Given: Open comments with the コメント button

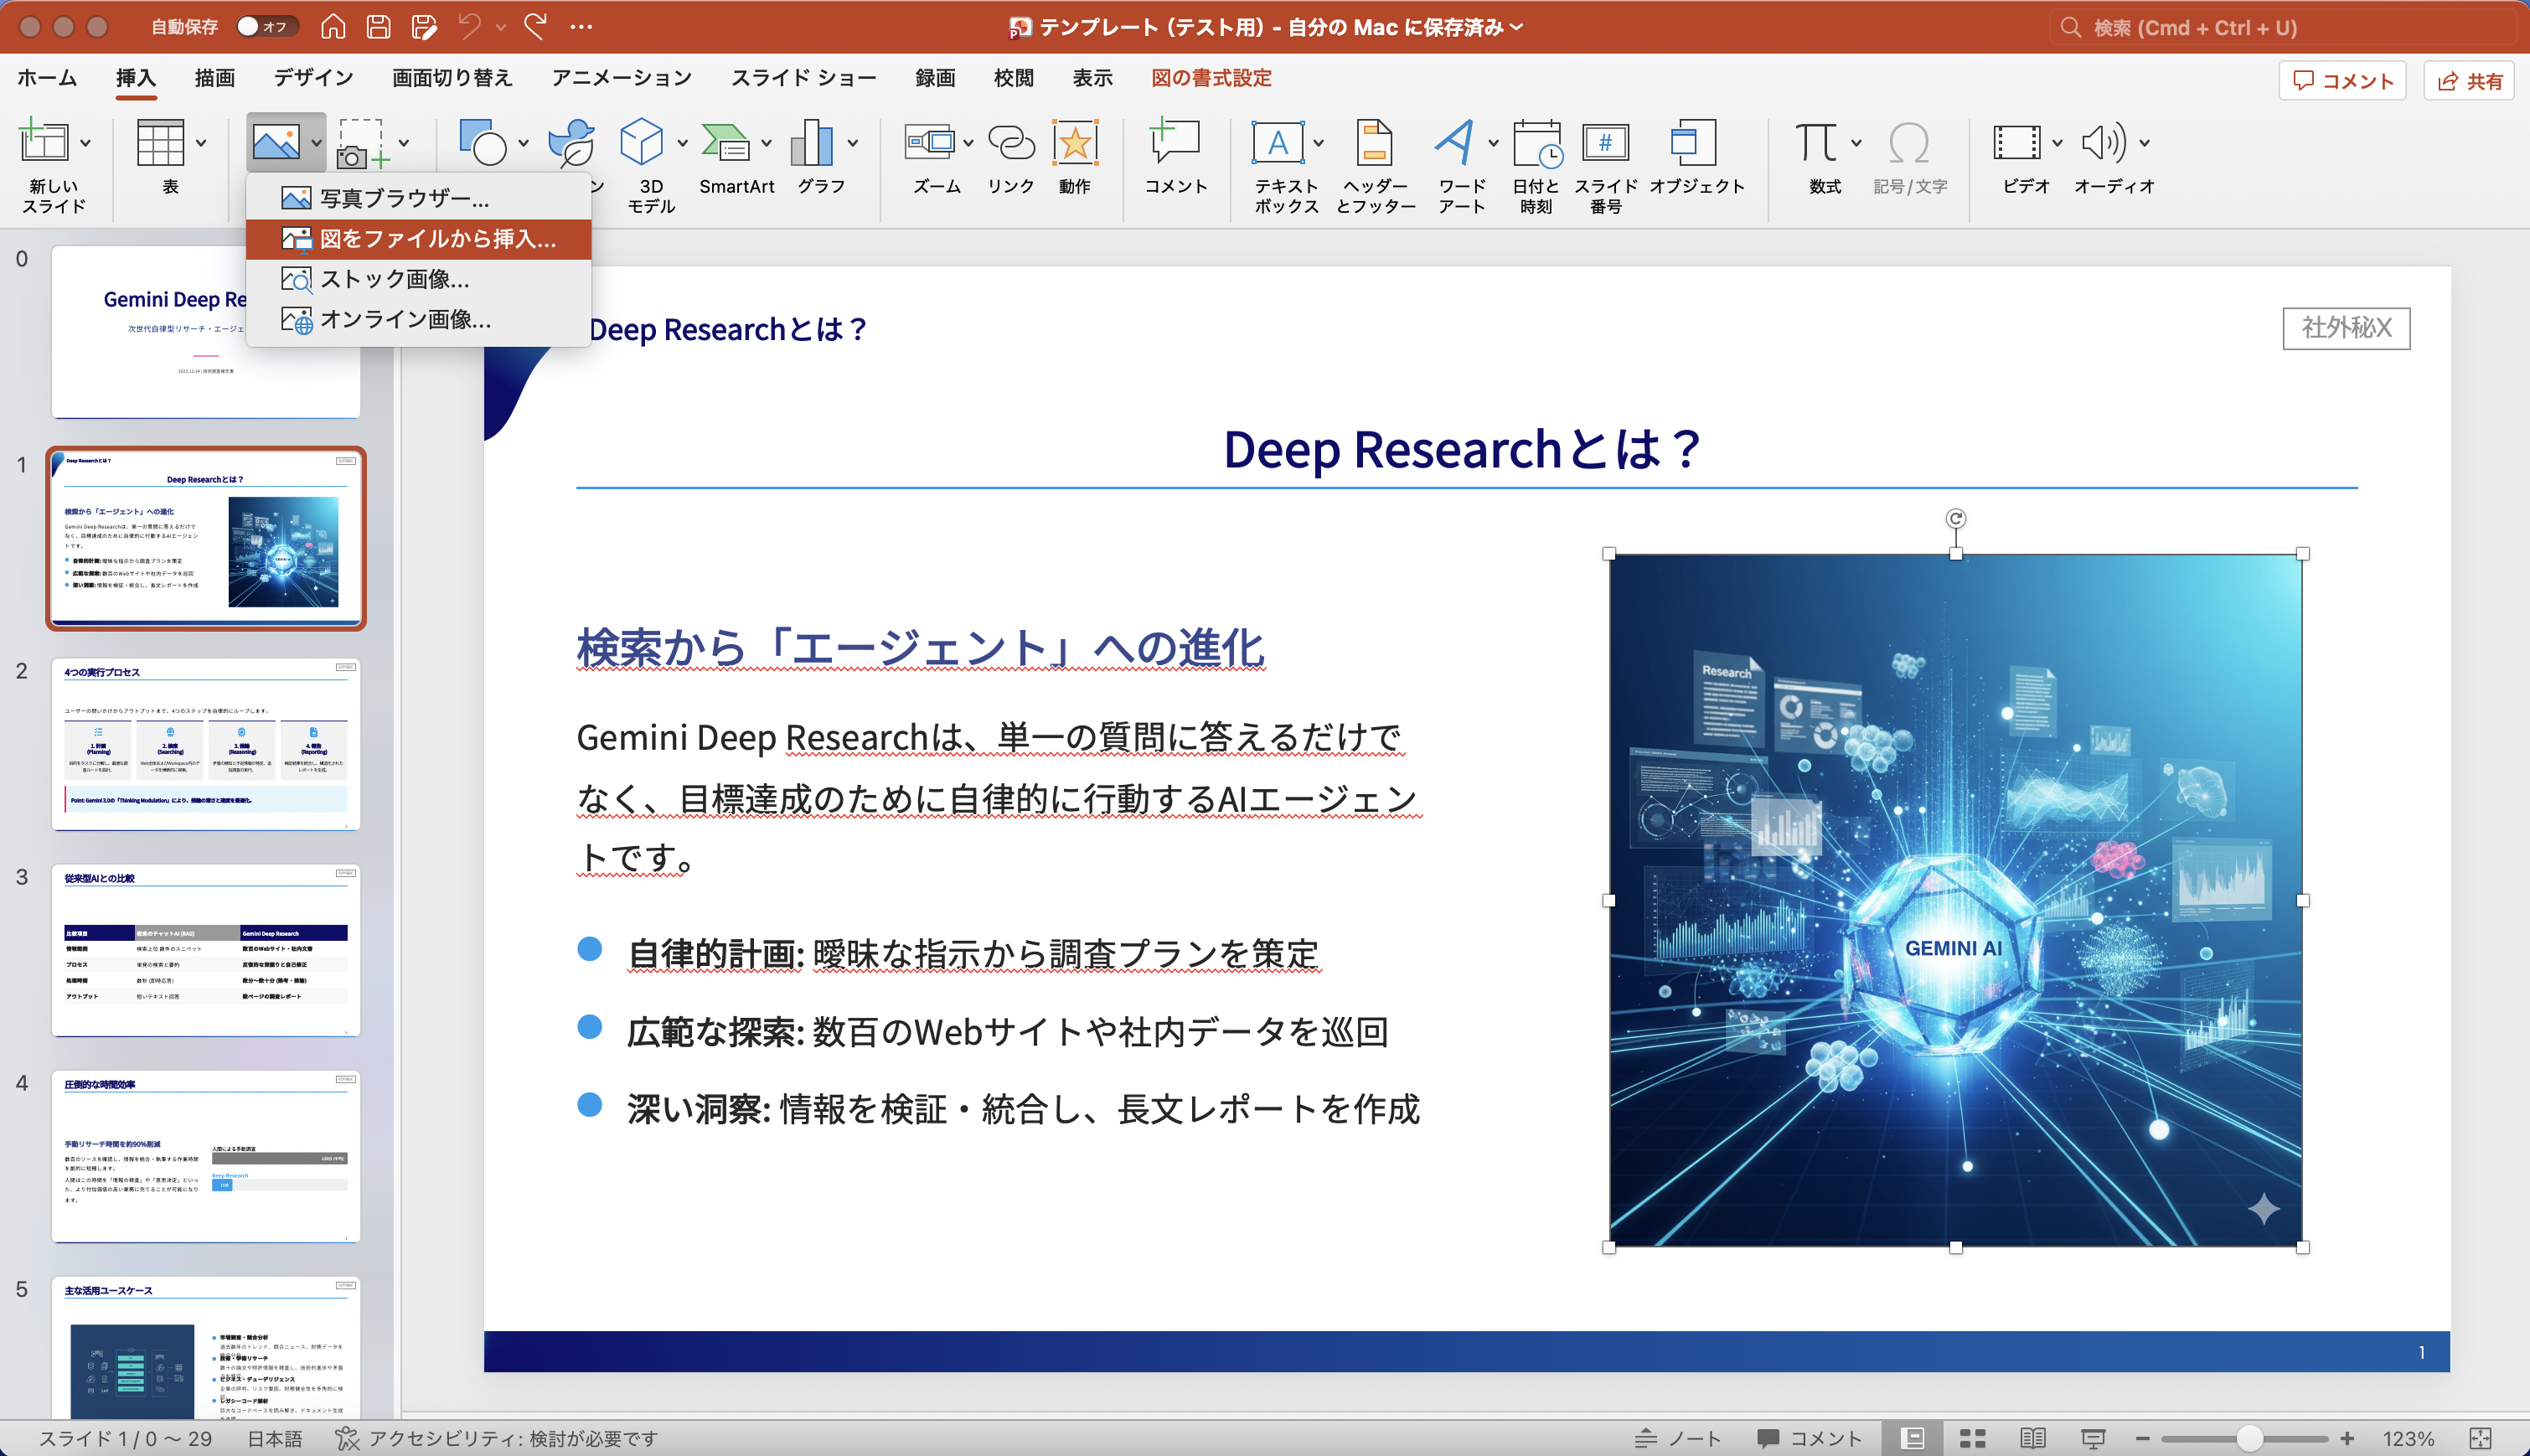Looking at the screenshot, I should click(2342, 80).
